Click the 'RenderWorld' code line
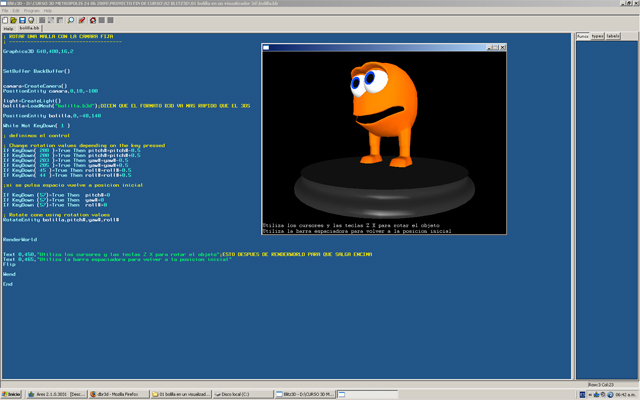The width and height of the screenshot is (640, 400). (x=20, y=240)
